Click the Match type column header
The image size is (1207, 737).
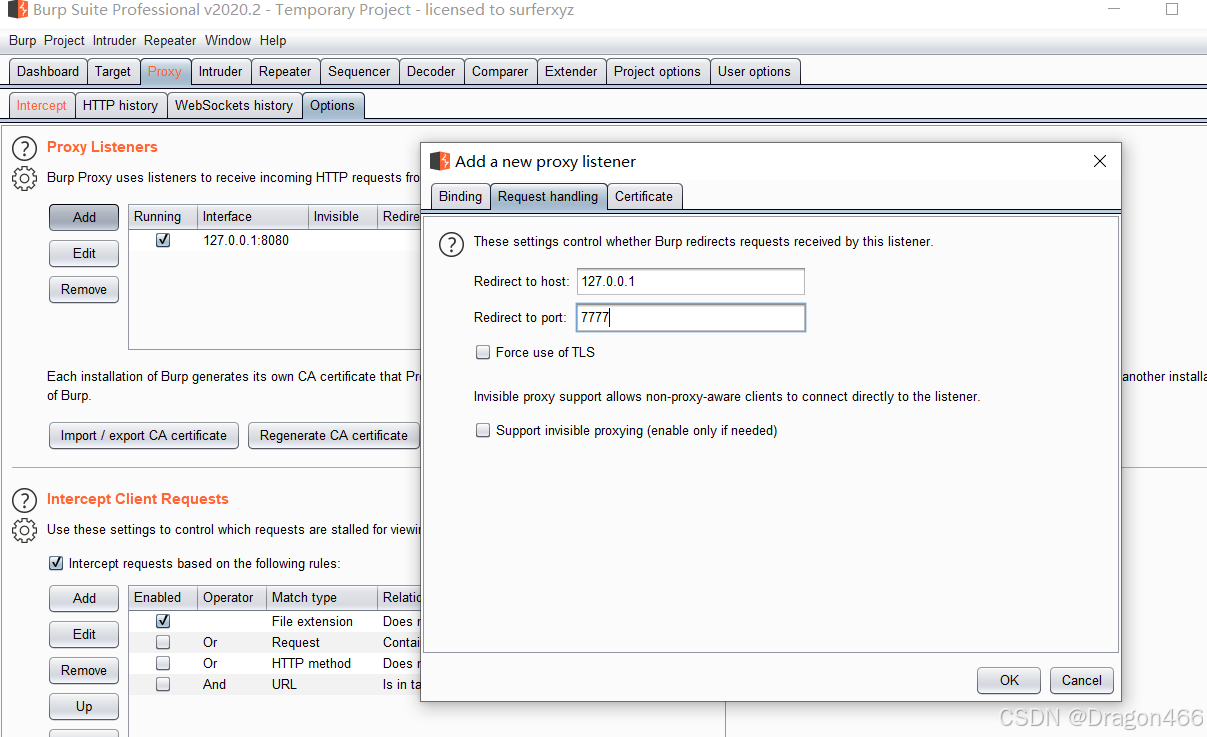(322, 598)
